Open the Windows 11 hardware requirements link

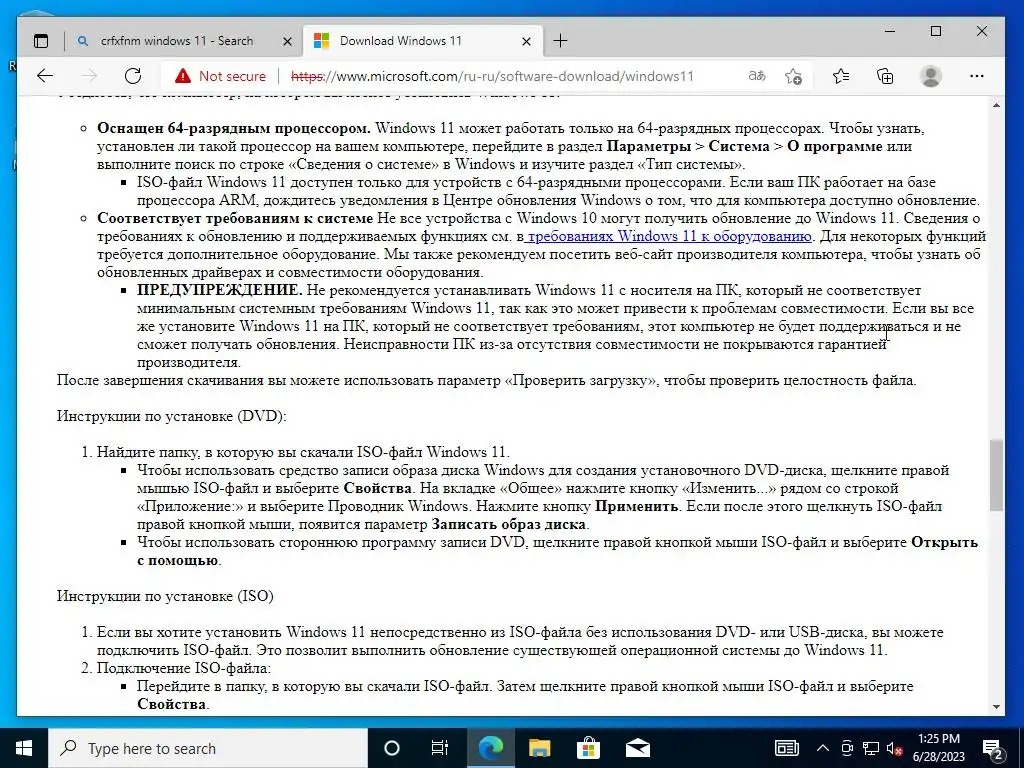pos(668,236)
